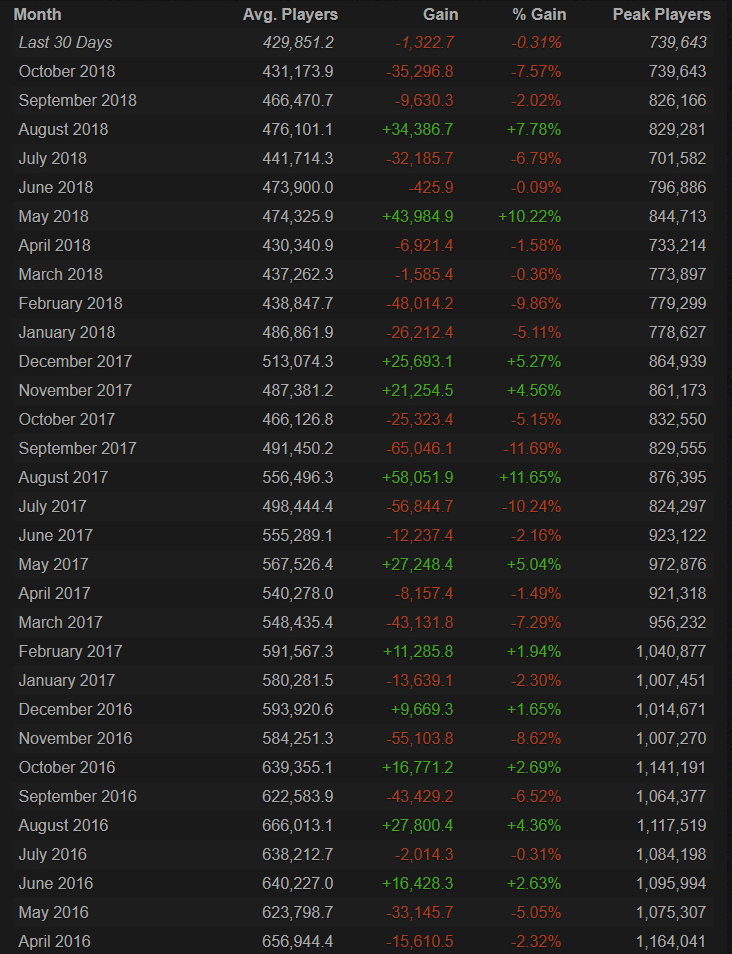Click average players value 476,101.1
The width and height of the screenshot is (732, 954).
coord(298,130)
